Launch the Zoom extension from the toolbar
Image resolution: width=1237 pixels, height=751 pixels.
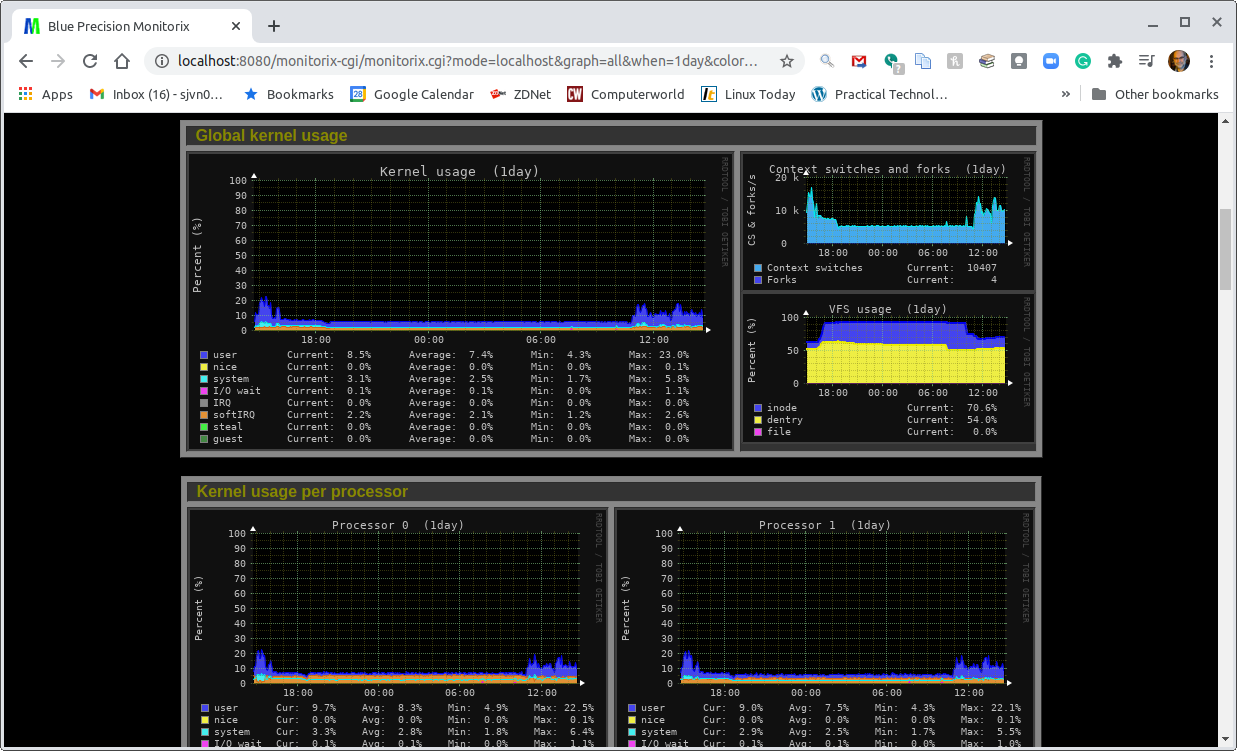(1051, 61)
